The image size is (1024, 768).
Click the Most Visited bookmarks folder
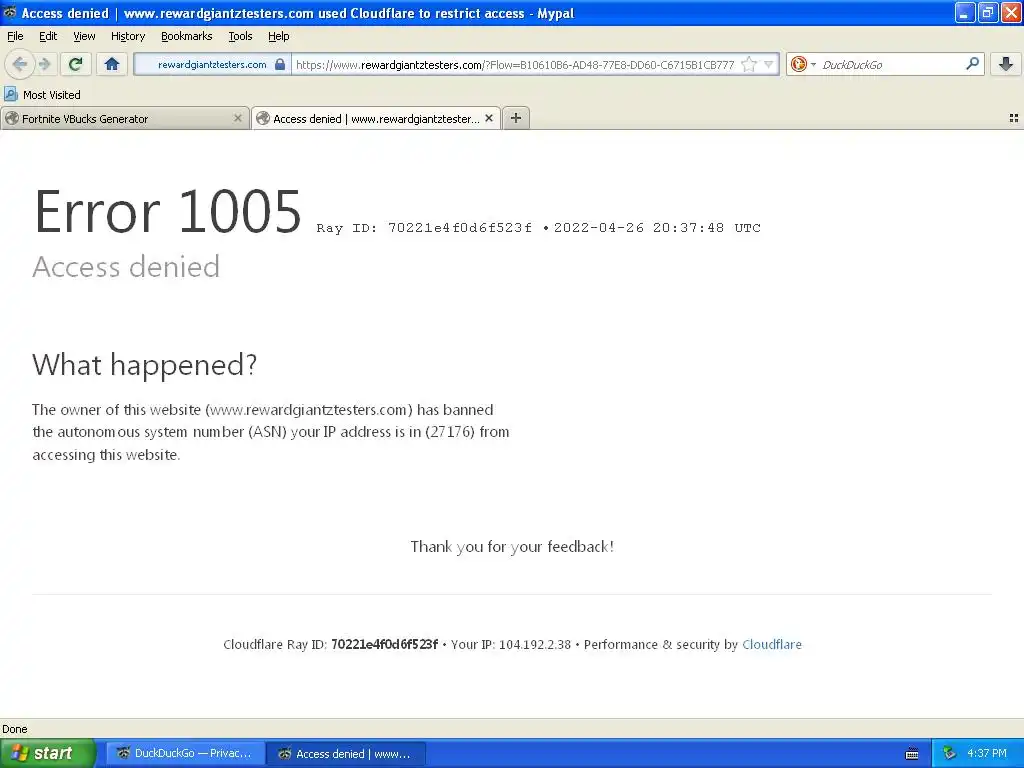pyautogui.click(x=42, y=95)
